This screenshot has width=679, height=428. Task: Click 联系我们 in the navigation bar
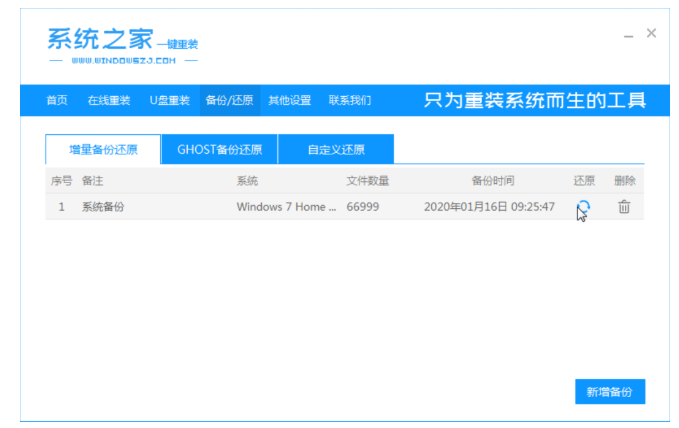click(350, 101)
